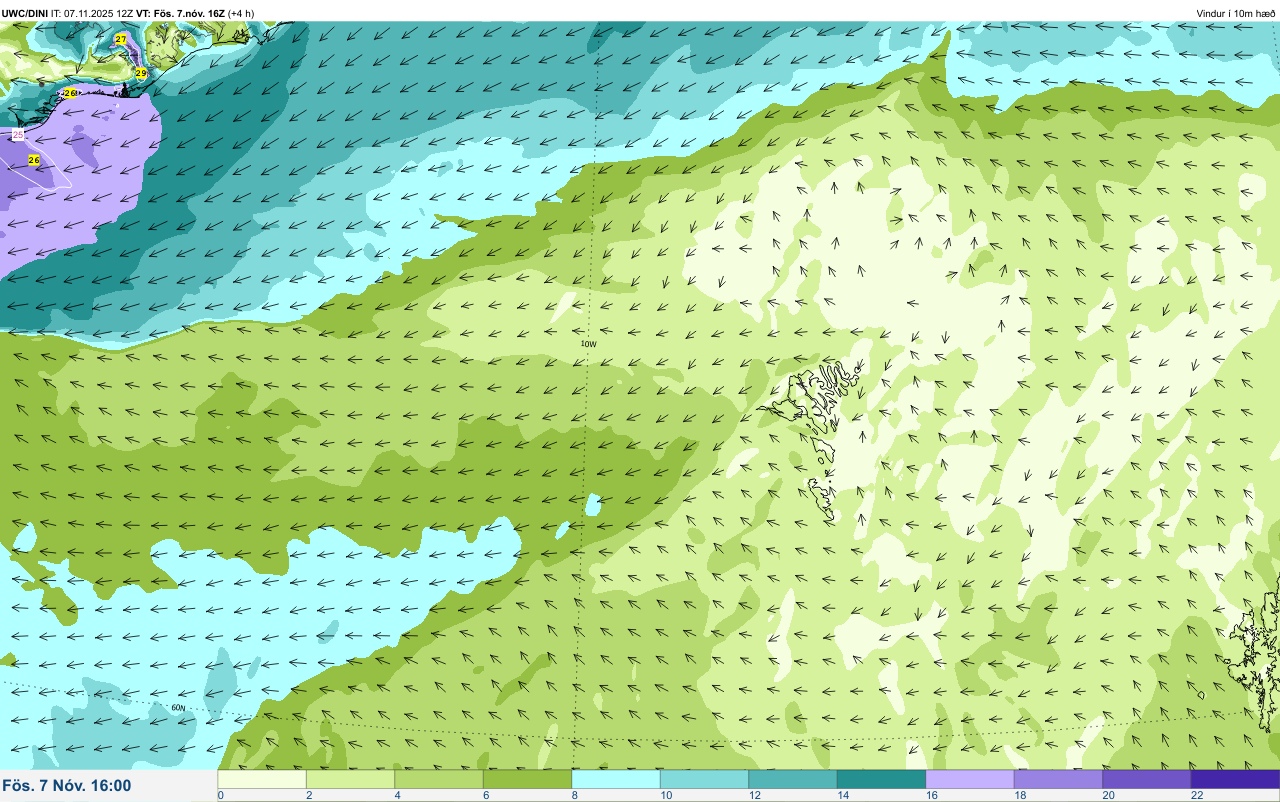
Task: Click the 6–8 m/s olive green legend swatch
Action: 527,779
